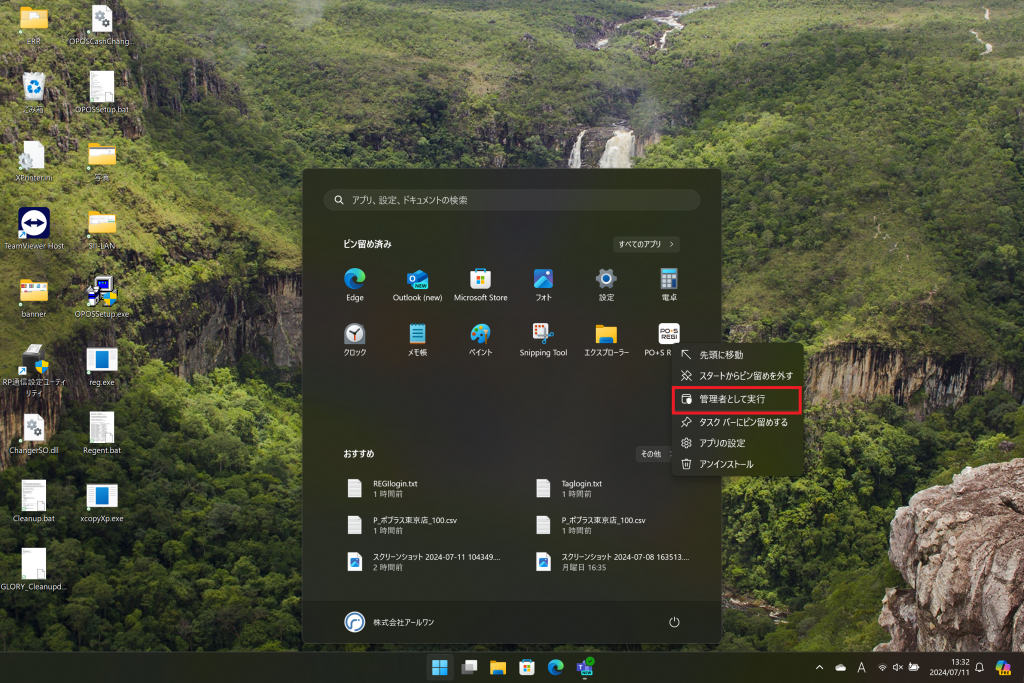Expand すべてのアプリ list
Screen dimensions: 1024x683
tap(646, 244)
